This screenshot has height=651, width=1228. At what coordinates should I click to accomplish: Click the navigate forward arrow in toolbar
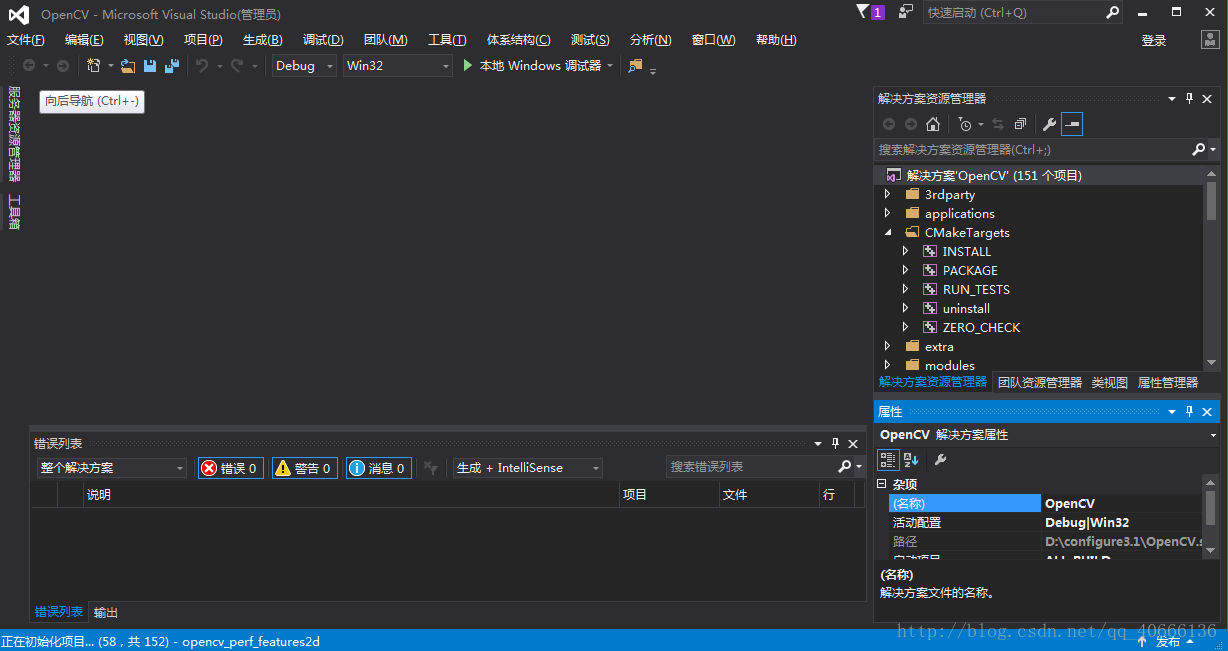tap(62, 65)
